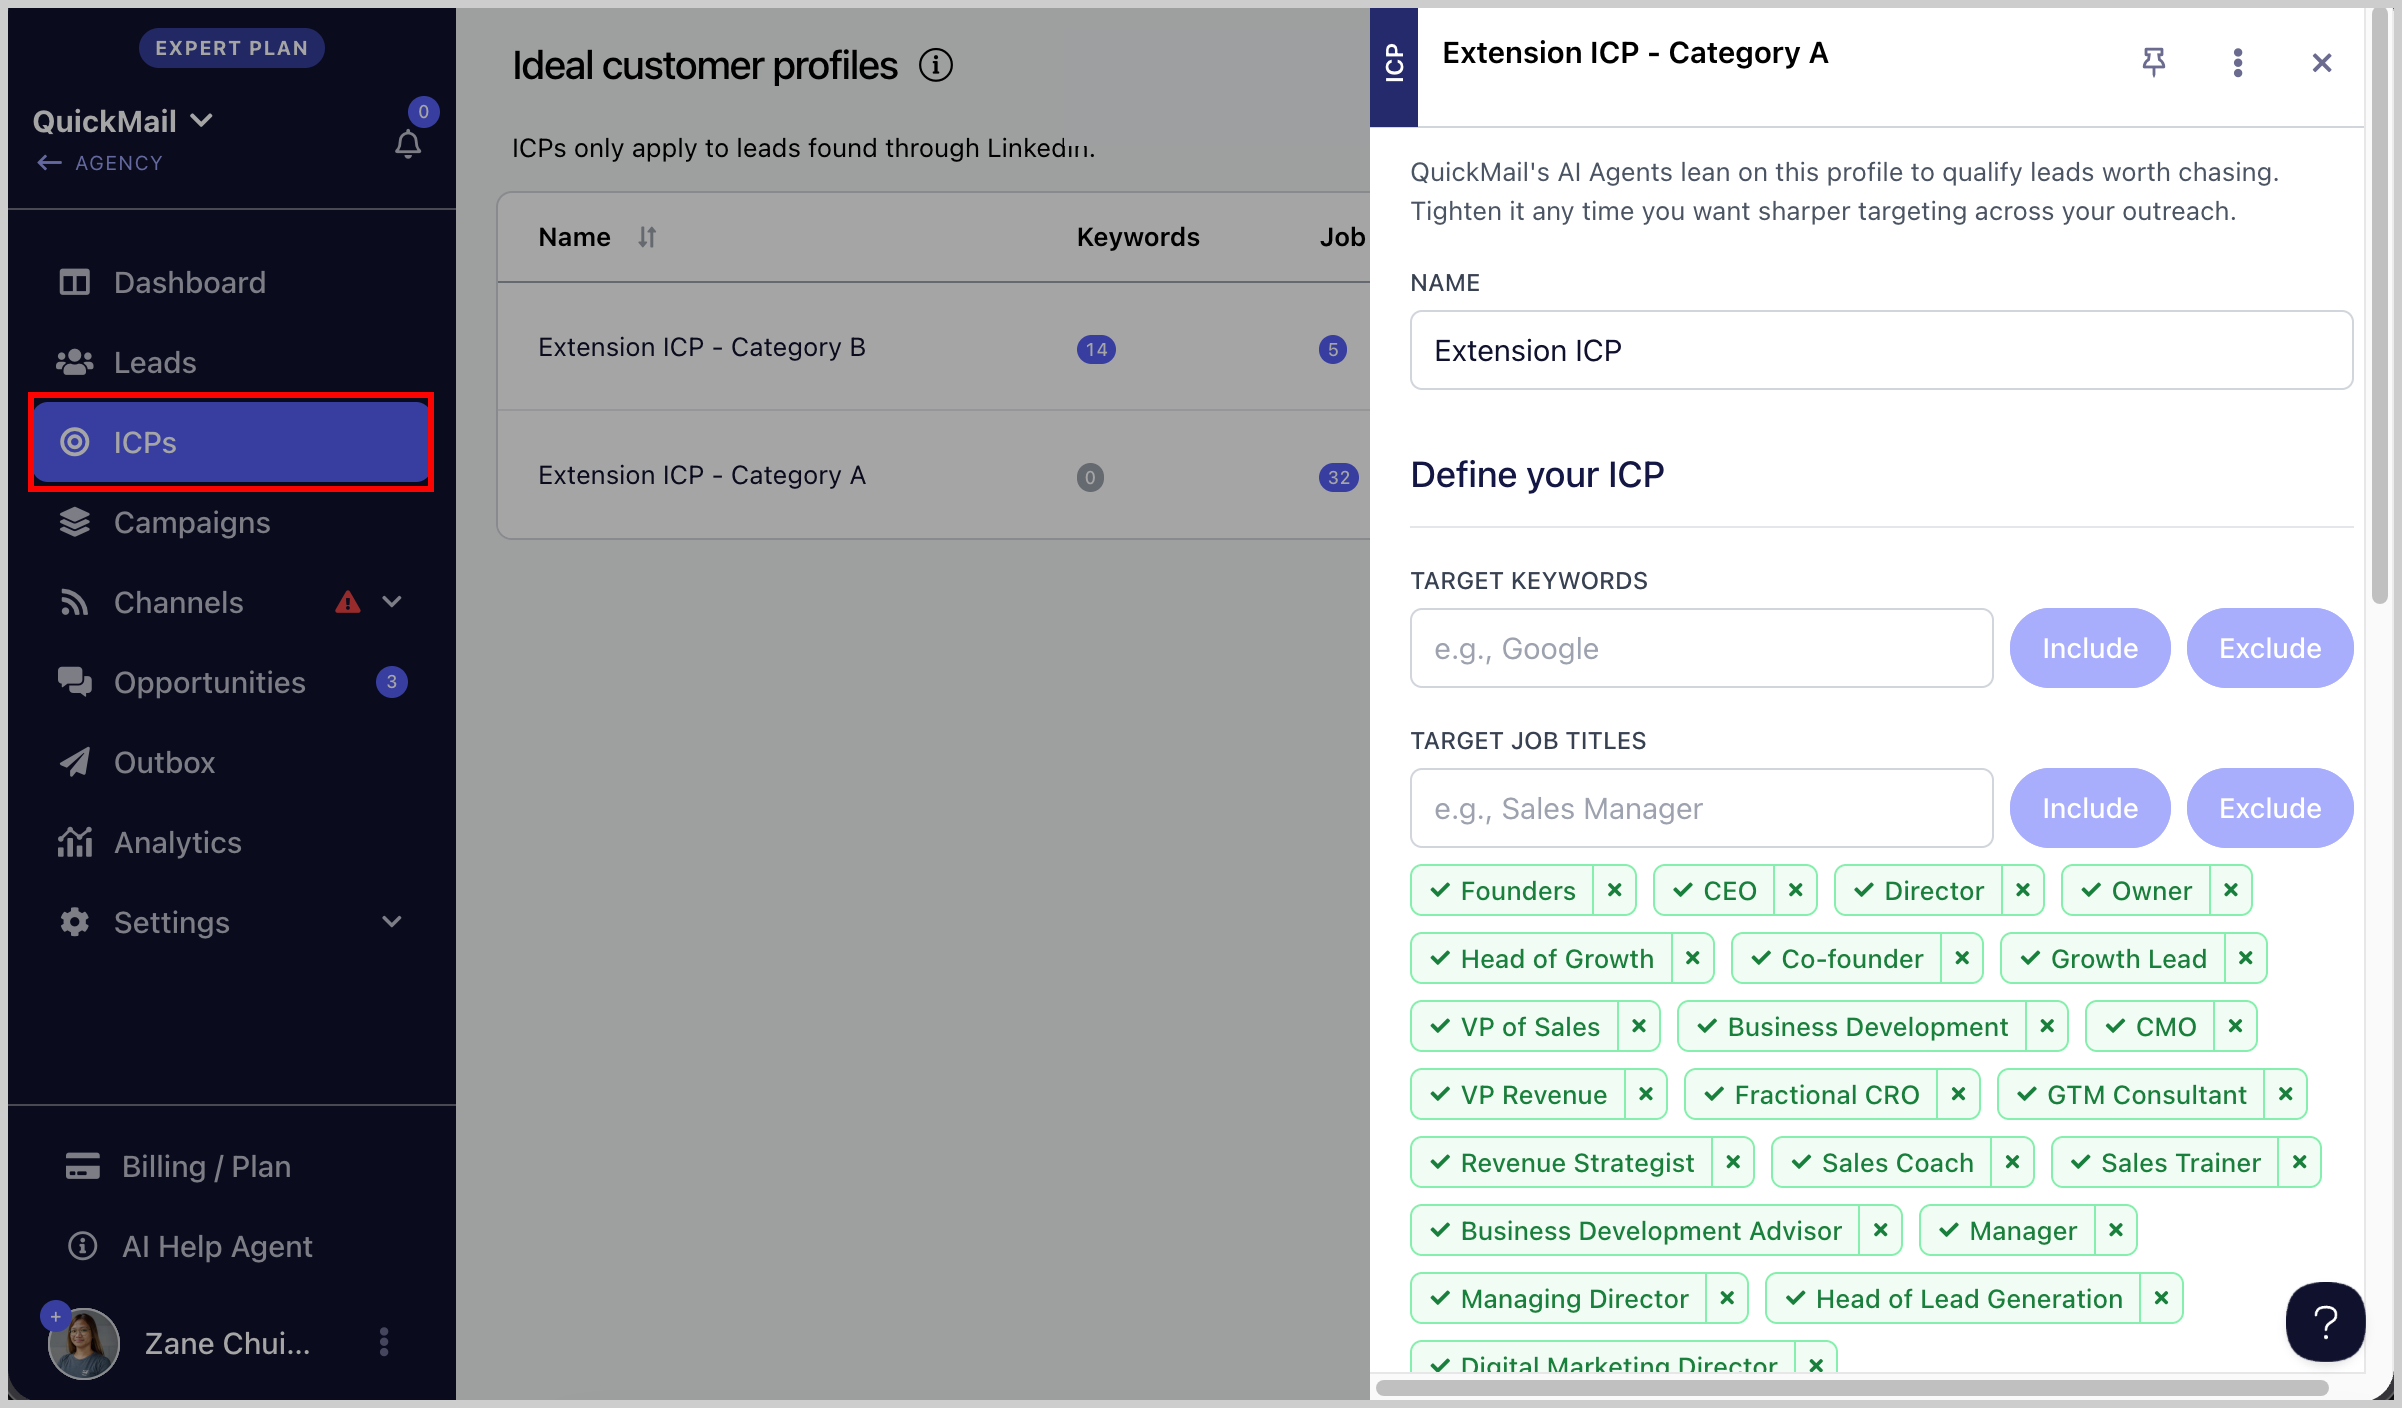Open Dashboard in the sidebar
Image resolution: width=2402 pixels, height=1408 pixels.
pyautogui.click(x=232, y=282)
